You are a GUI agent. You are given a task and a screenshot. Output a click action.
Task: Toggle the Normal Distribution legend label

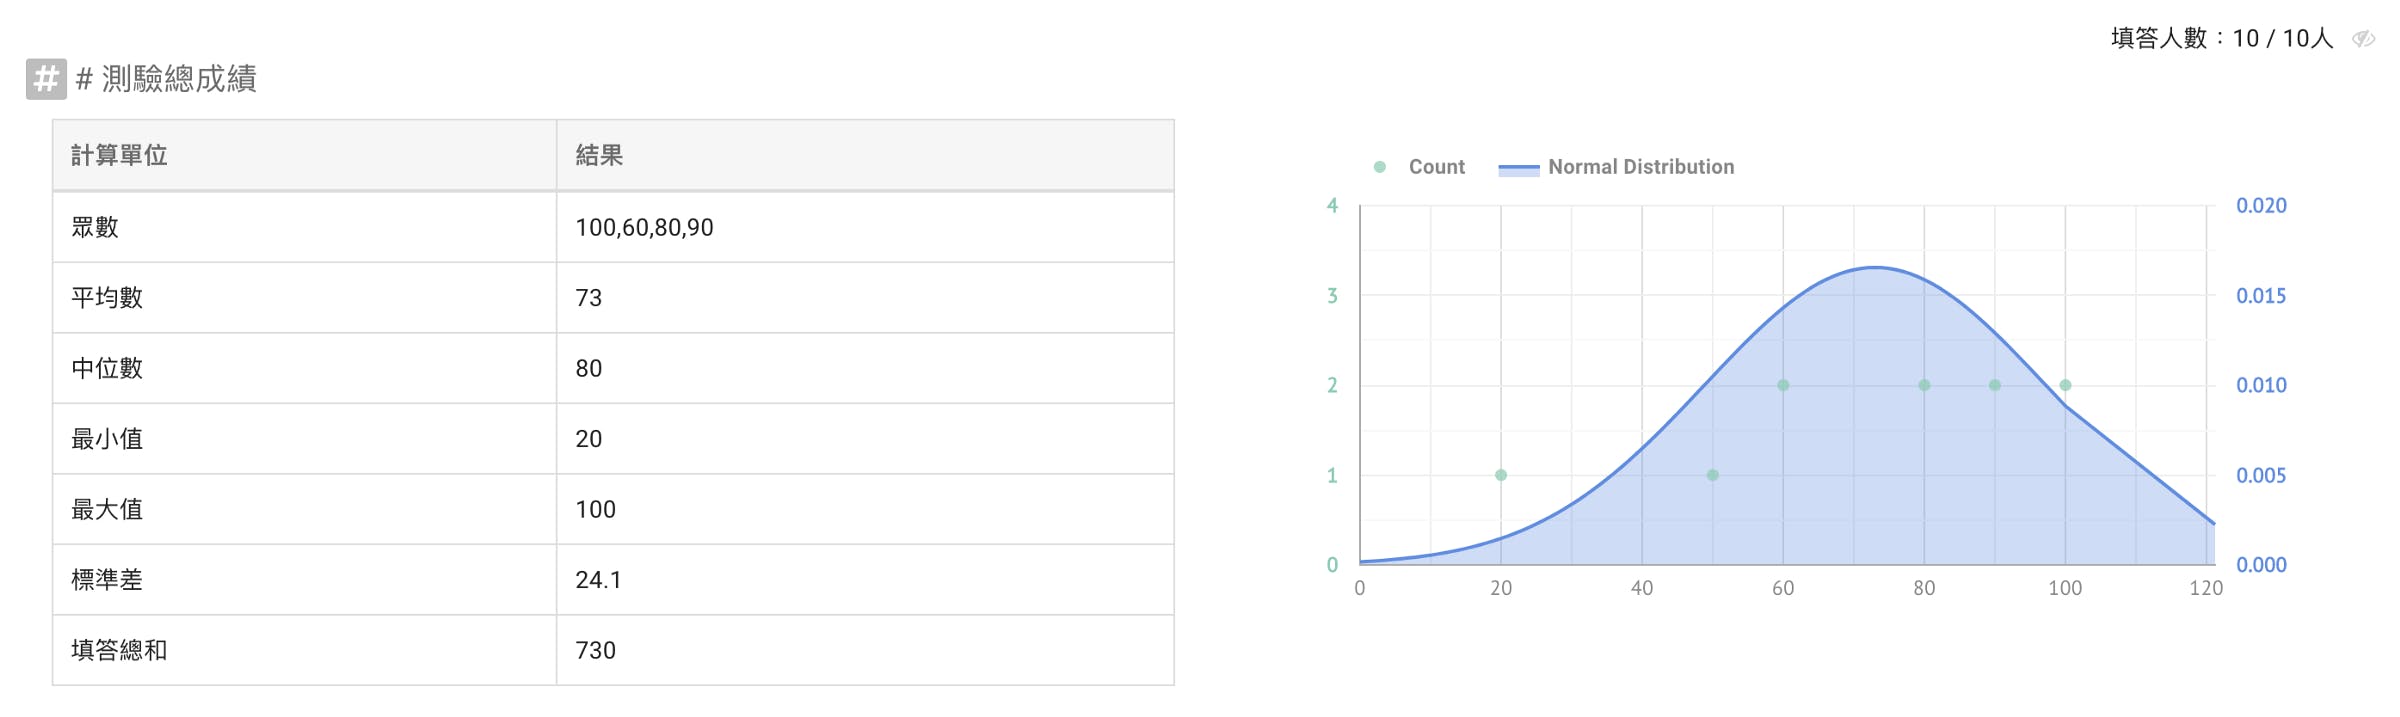[x=1640, y=167]
